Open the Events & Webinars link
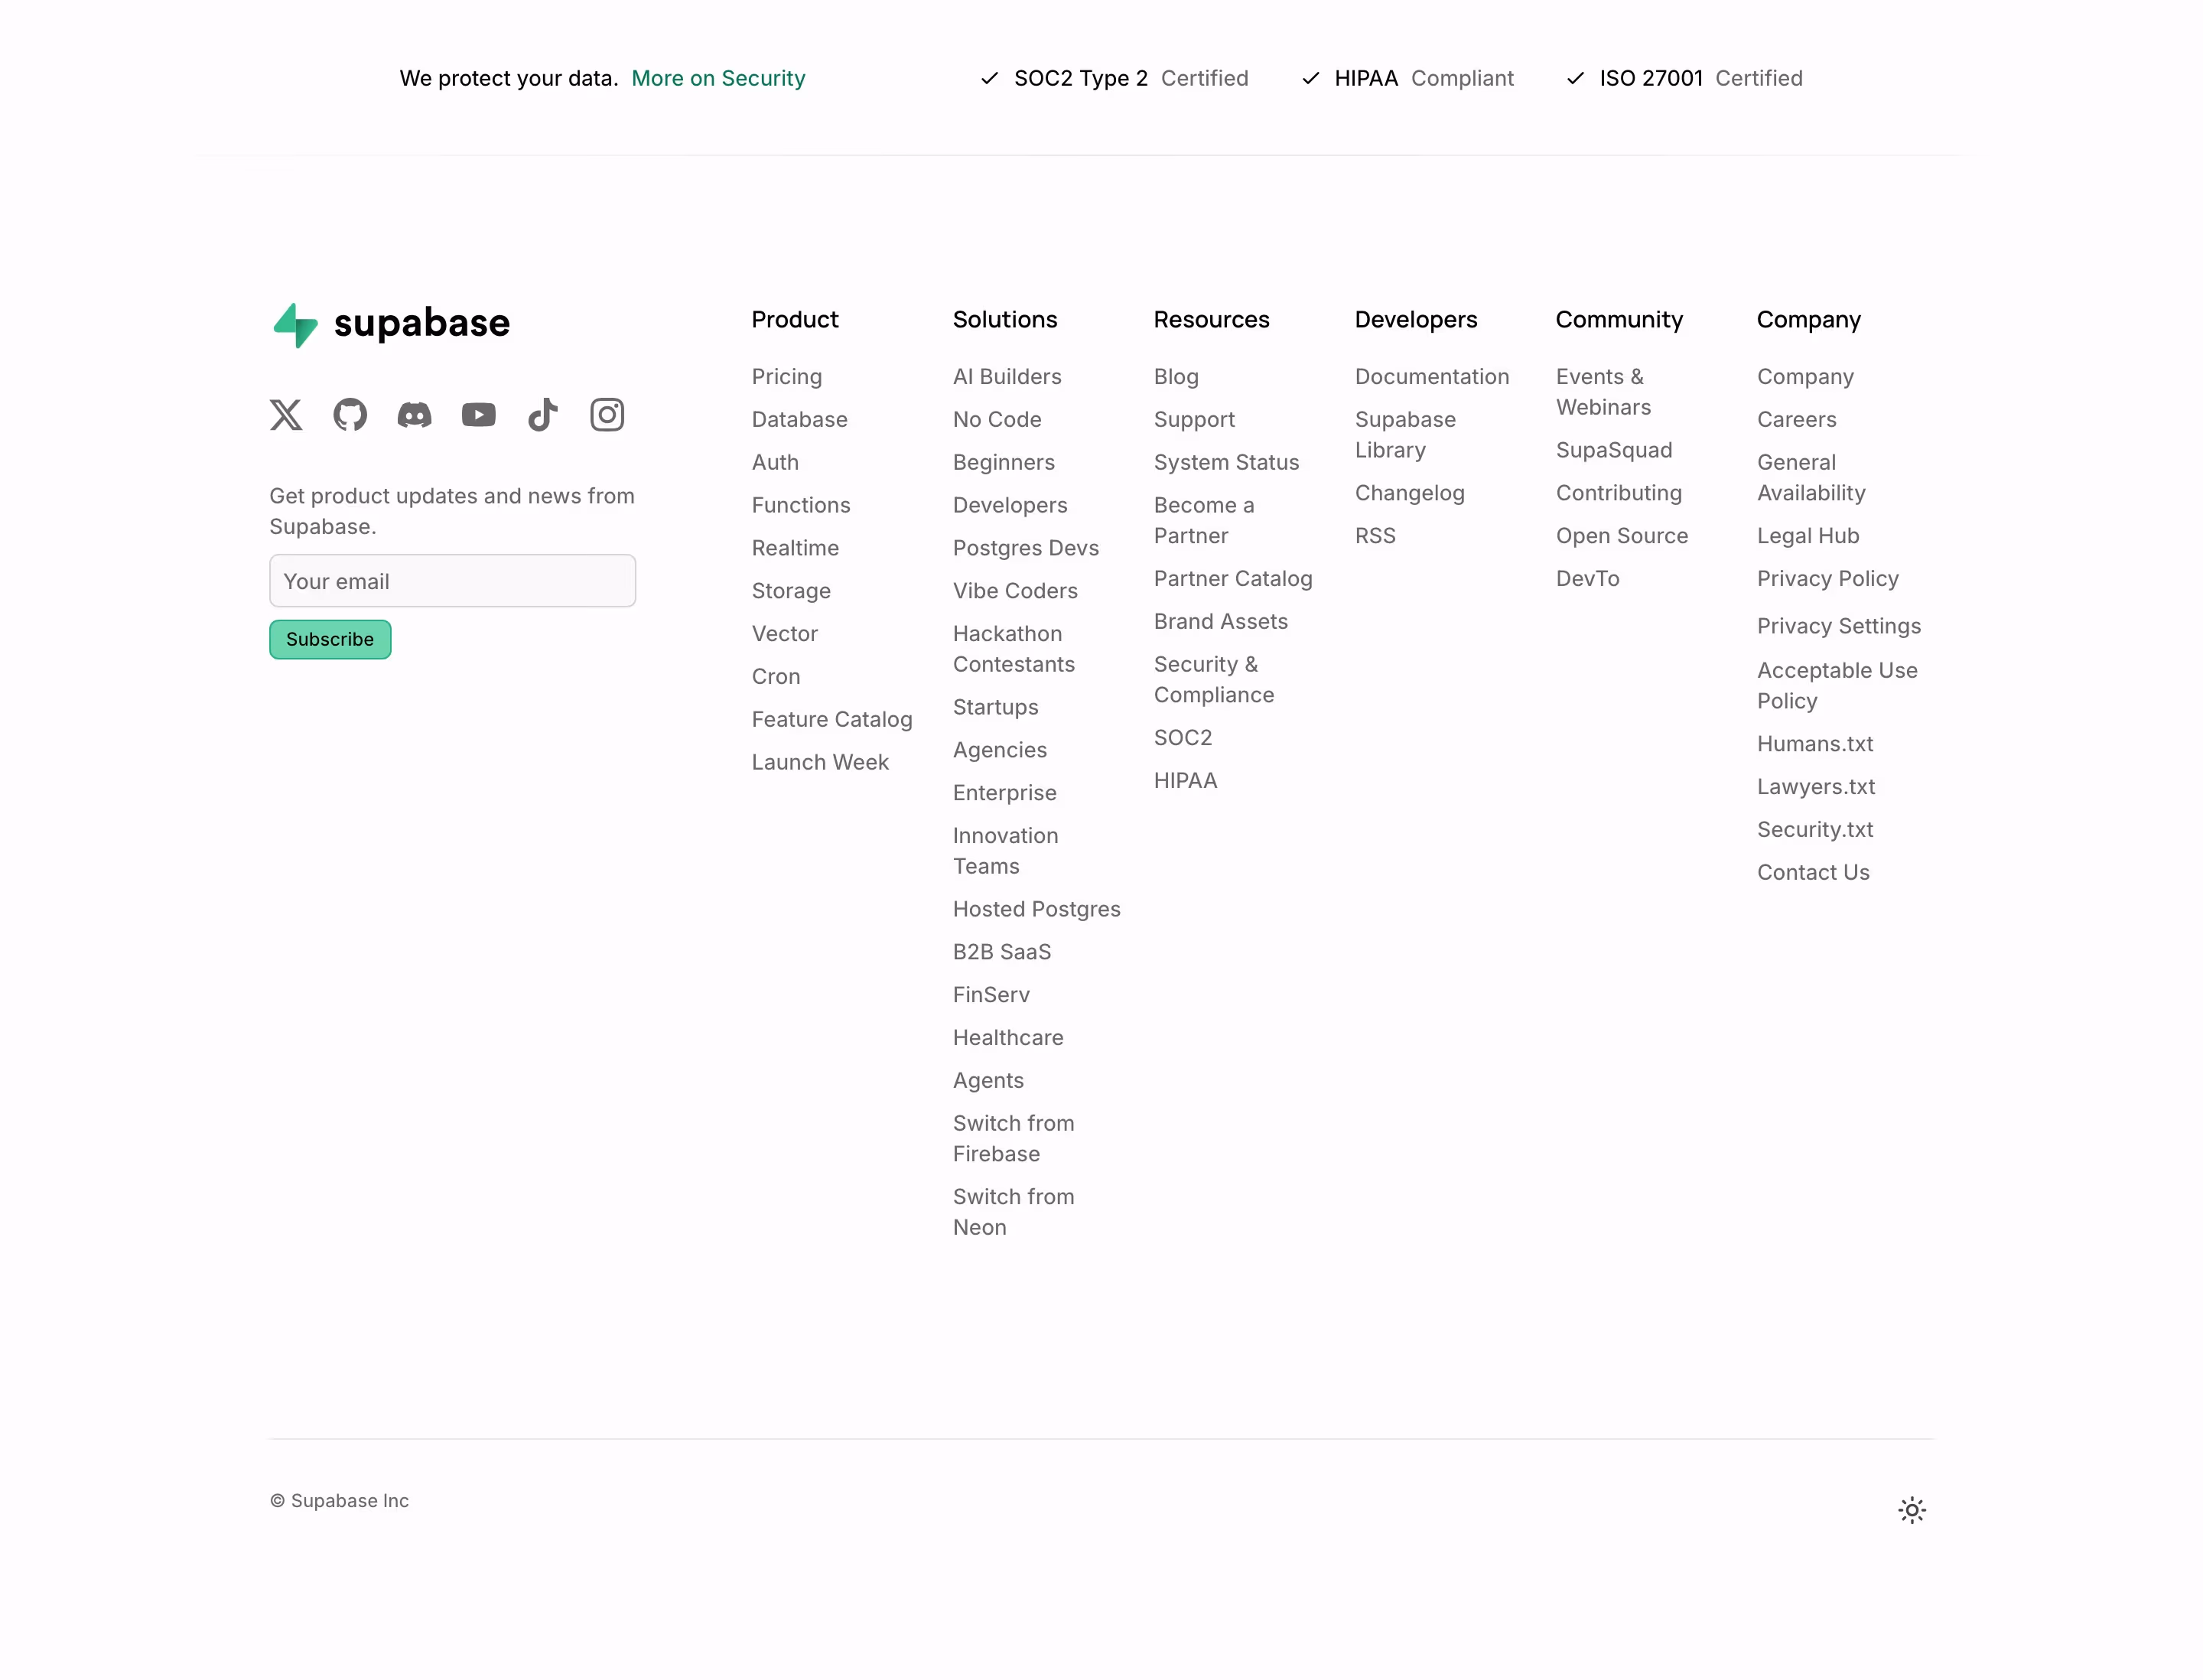2203x1680 pixels. [1603, 392]
